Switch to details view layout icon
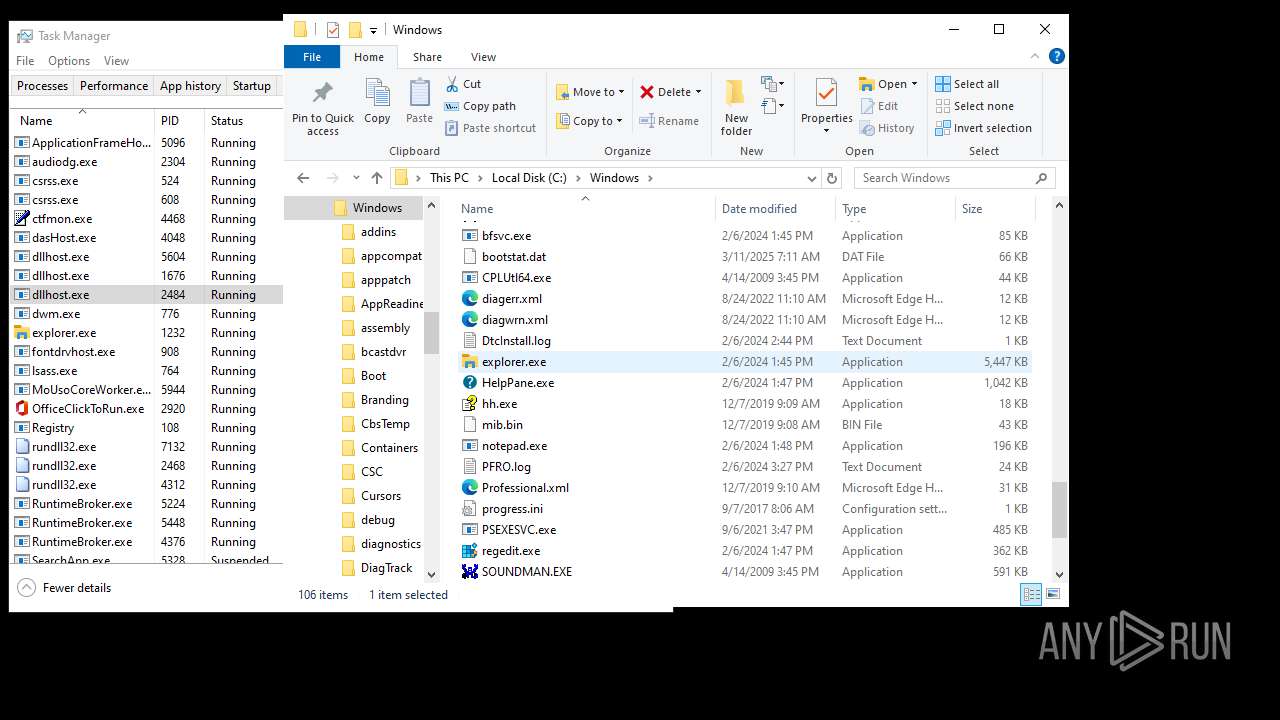This screenshot has height=720, width=1280. pos(1031,594)
